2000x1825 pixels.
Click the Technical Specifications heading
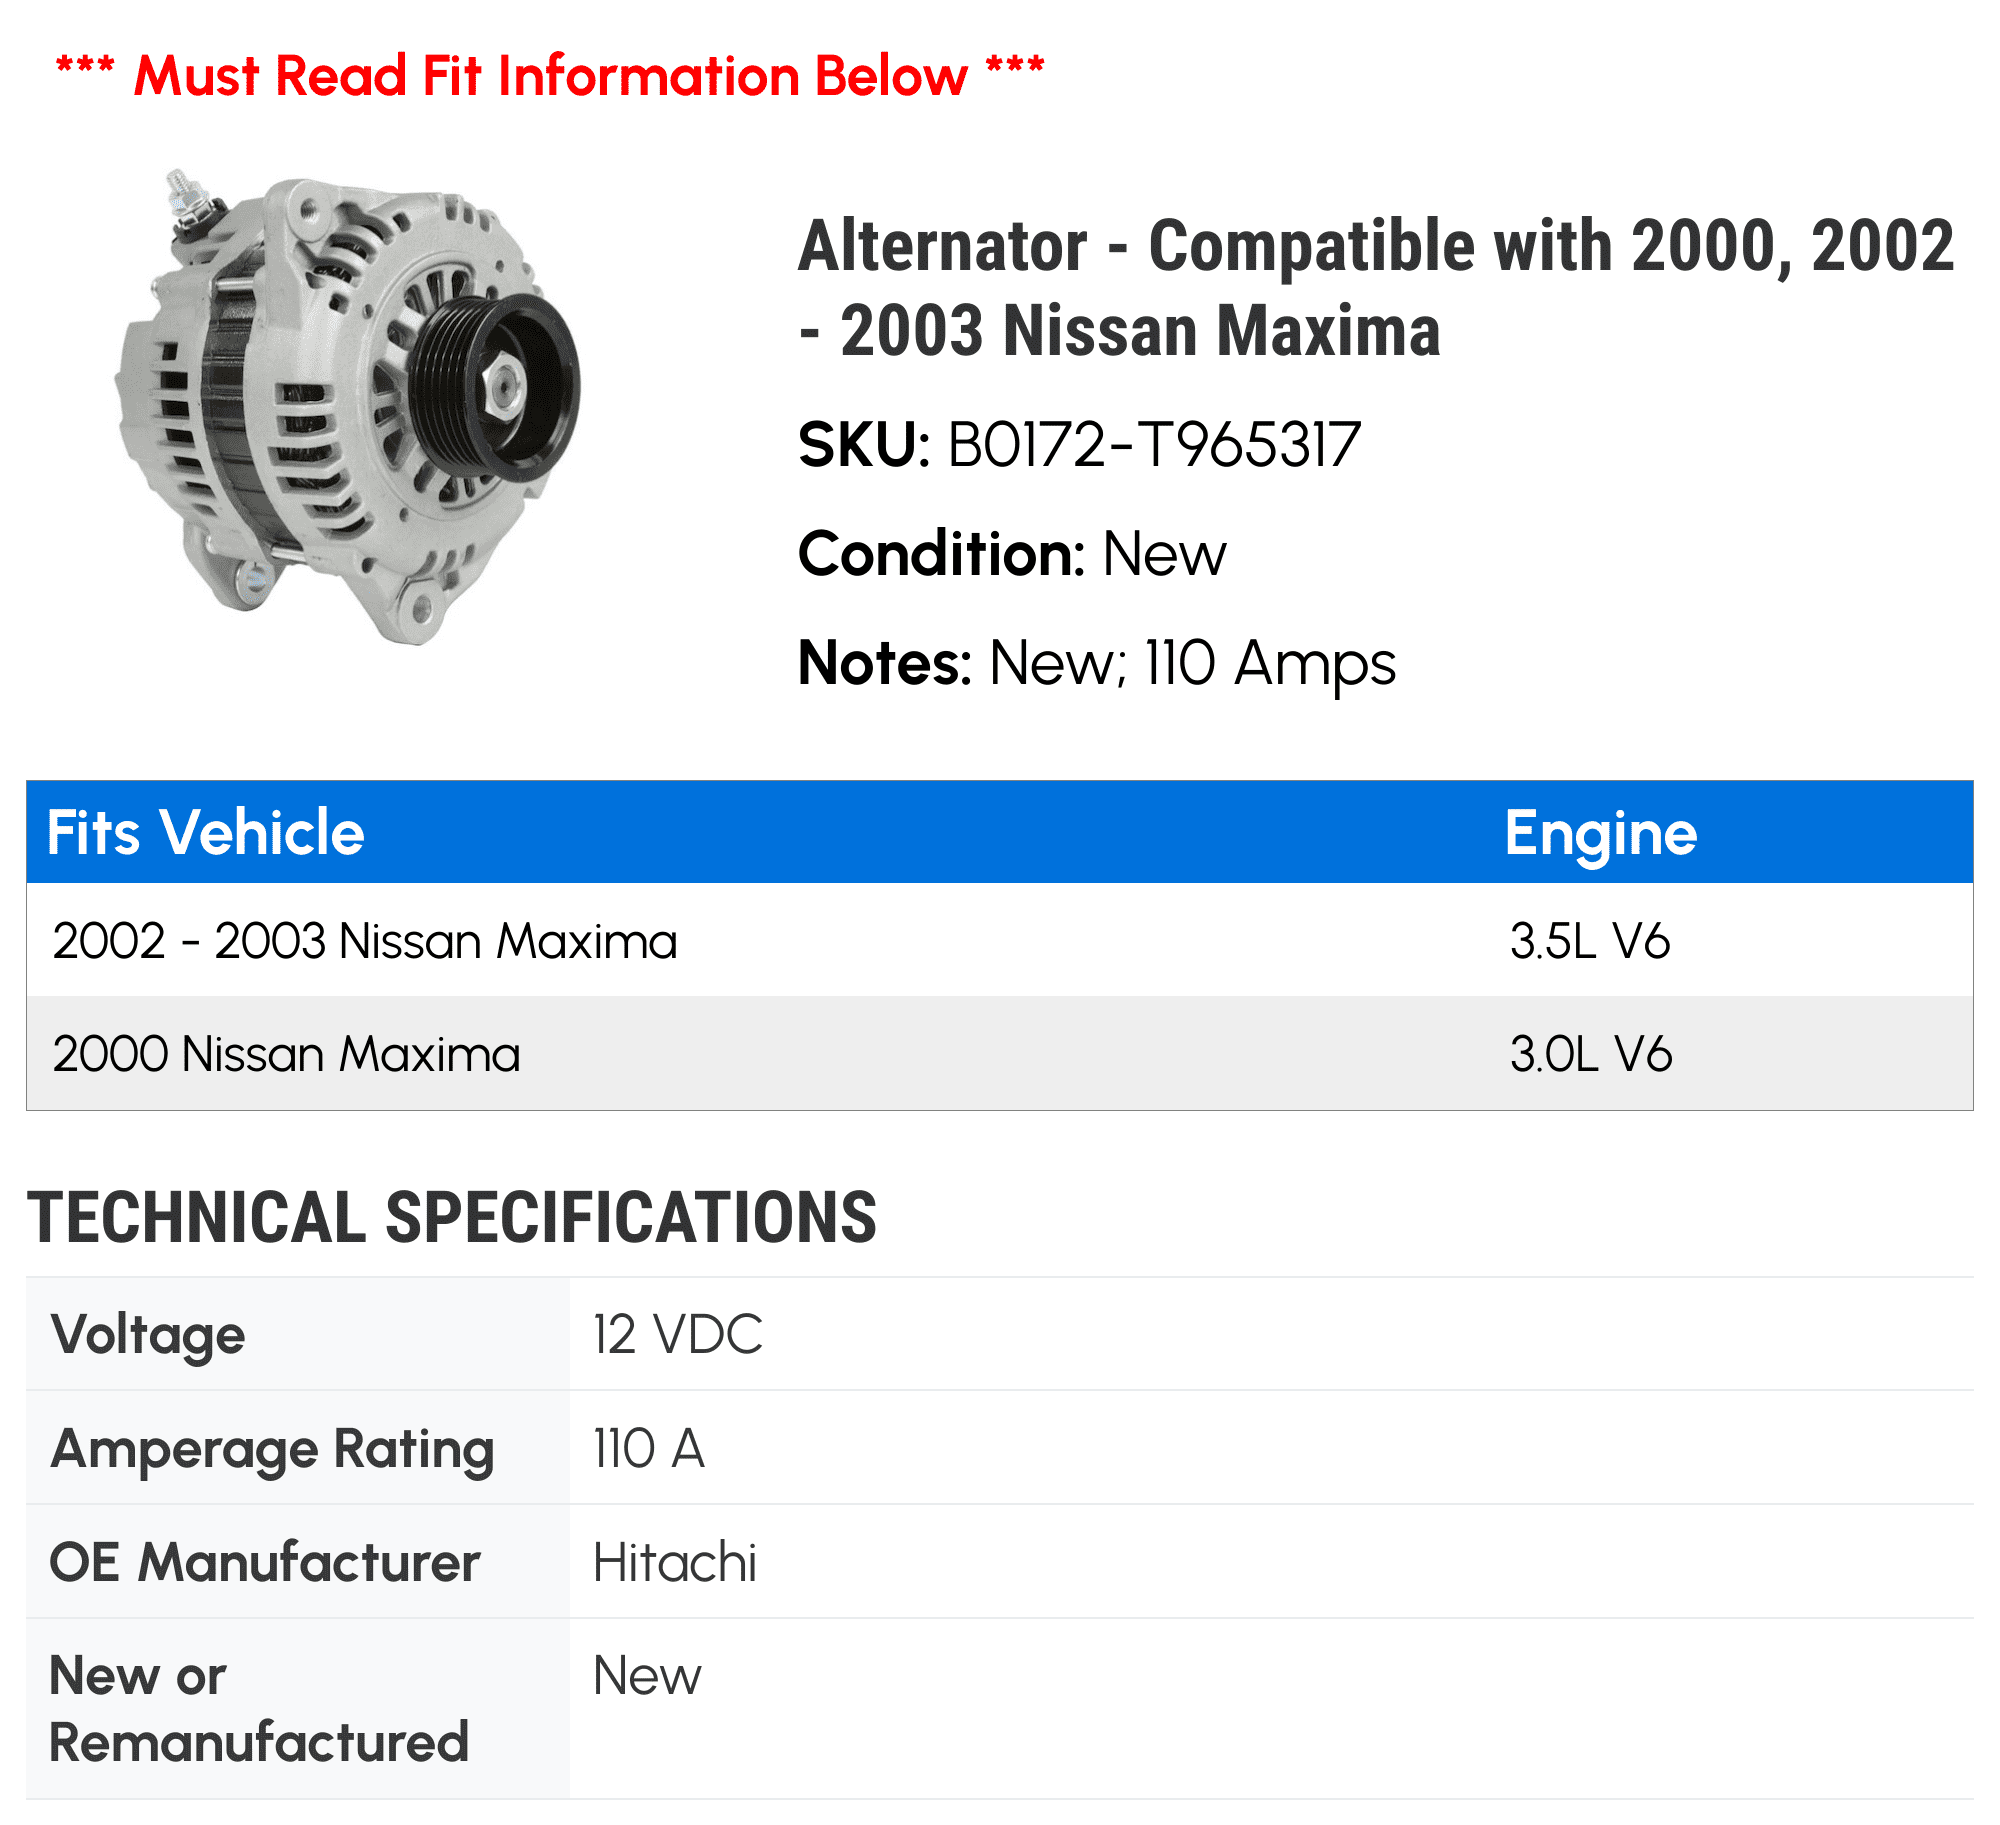[452, 1217]
